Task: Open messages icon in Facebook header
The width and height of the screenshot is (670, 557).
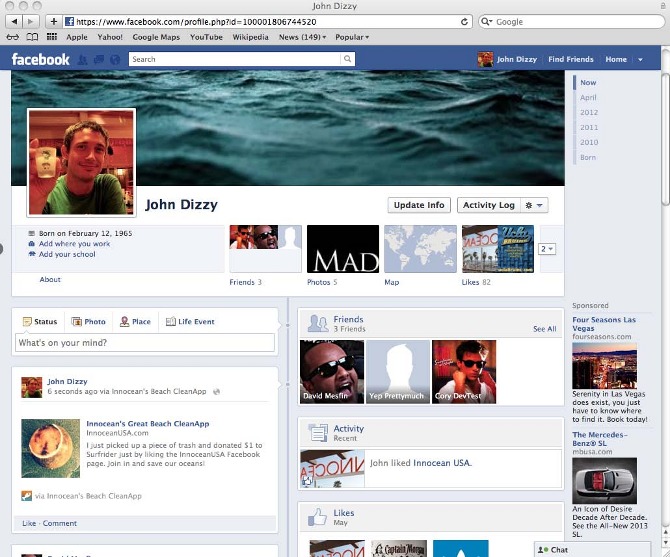Action: click(x=99, y=60)
